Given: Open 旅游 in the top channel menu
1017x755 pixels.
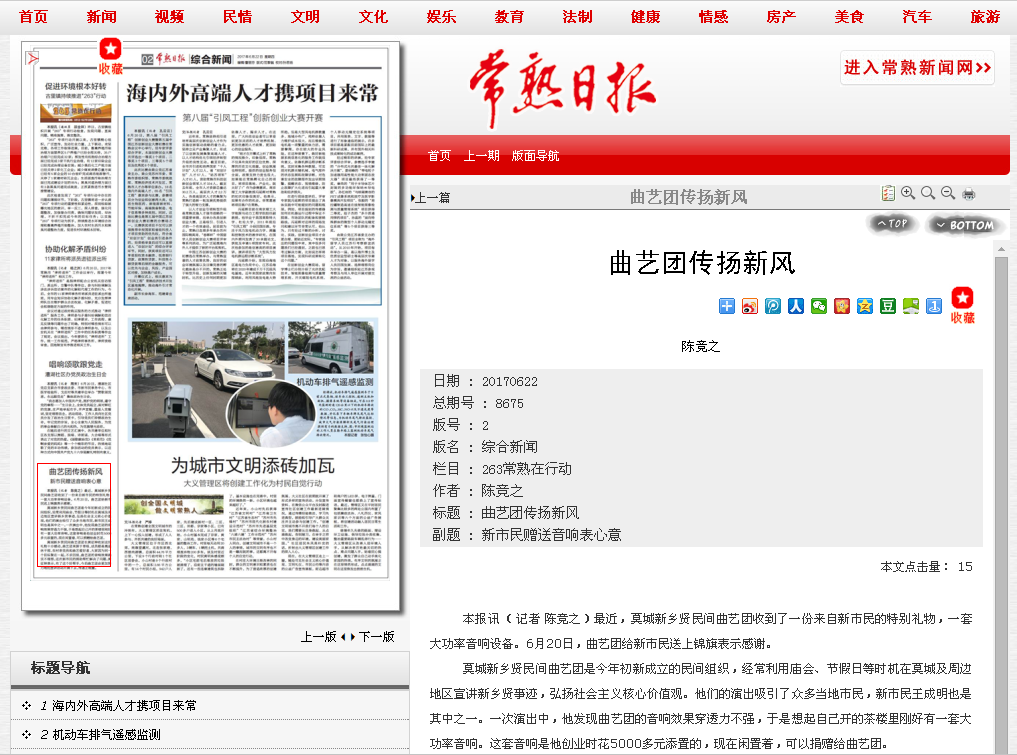Looking at the screenshot, I should tap(985, 17).
